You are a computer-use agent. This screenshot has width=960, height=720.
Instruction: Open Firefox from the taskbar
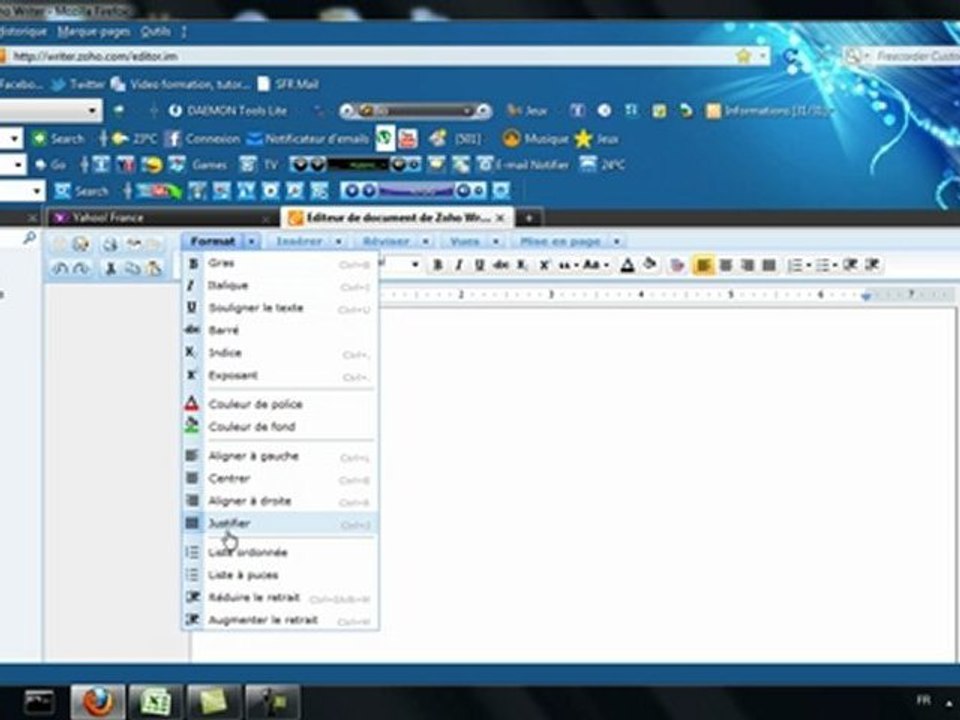coord(97,702)
